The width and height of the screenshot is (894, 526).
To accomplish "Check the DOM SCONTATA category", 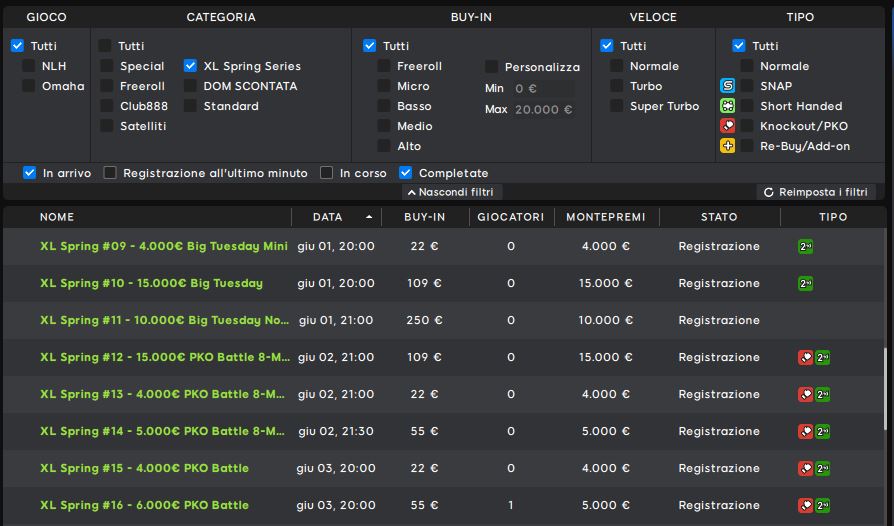I will pyautogui.click(x=190, y=86).
